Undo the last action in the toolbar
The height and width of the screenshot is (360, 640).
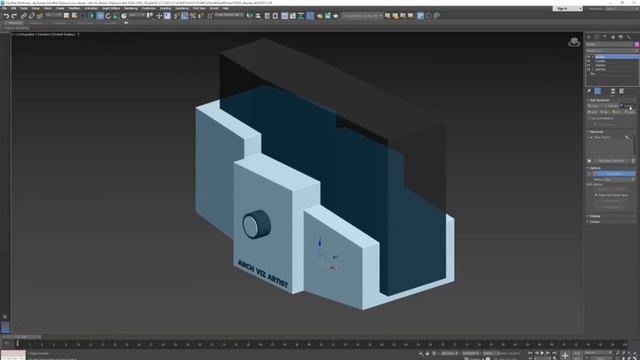point(6,16)
